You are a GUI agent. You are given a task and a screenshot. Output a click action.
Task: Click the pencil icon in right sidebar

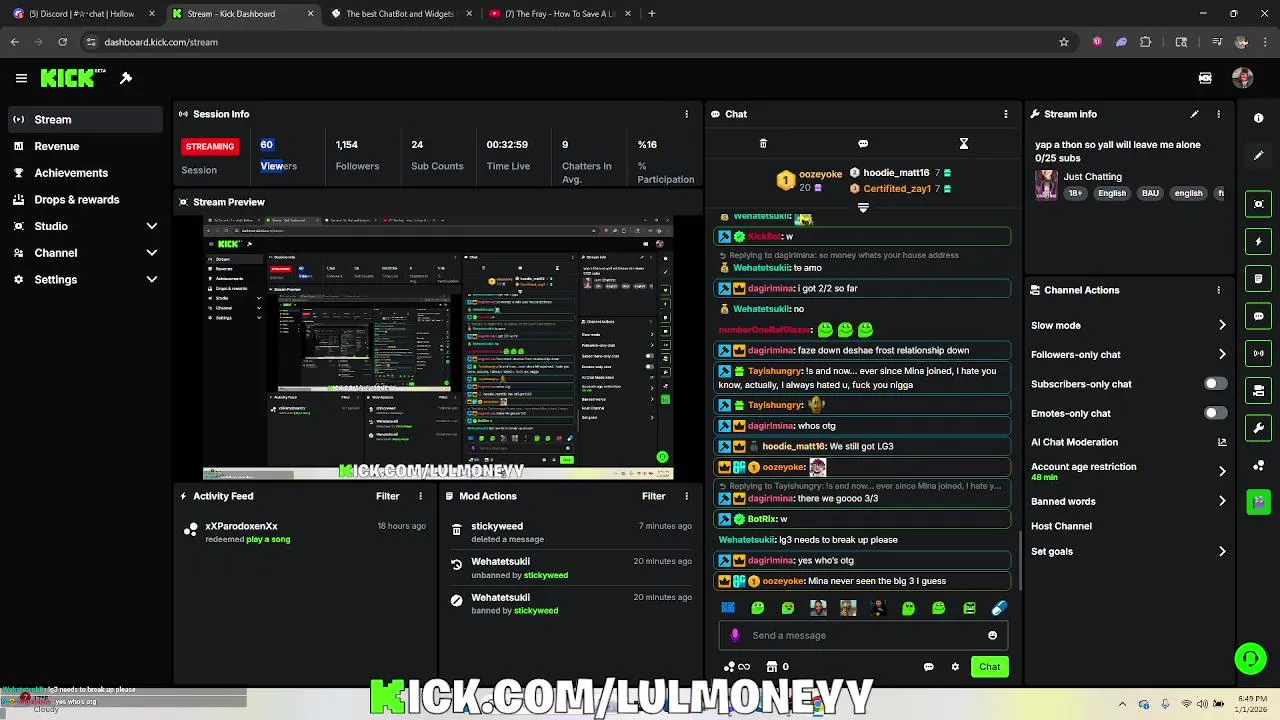click(1258, 156)
